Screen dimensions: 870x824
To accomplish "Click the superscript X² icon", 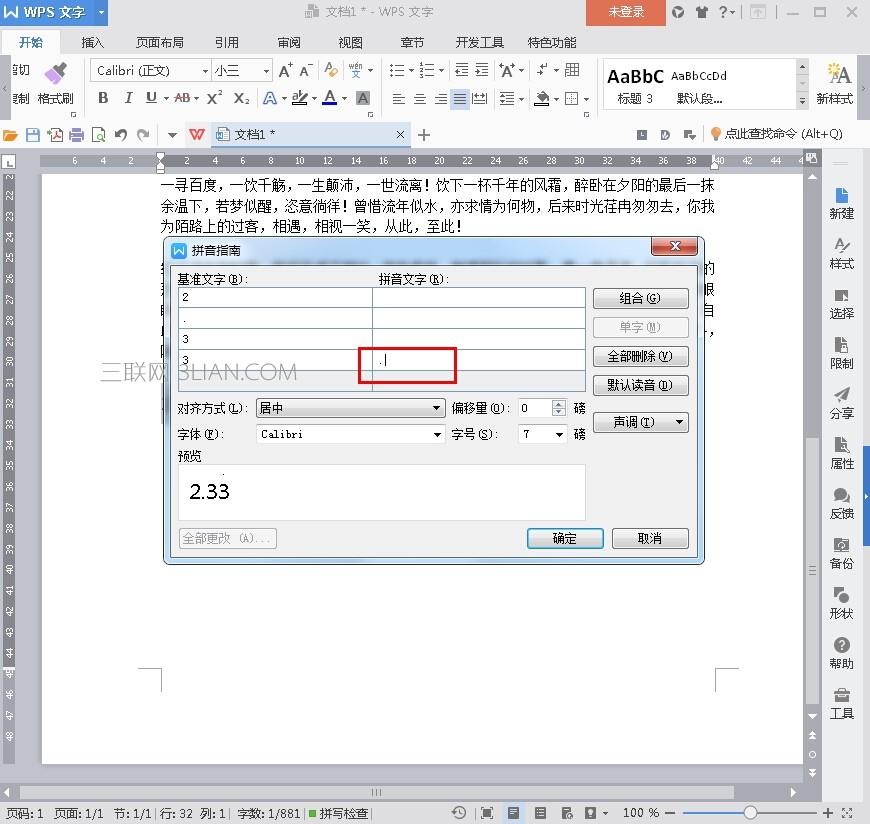I will (x=214, y=98).
